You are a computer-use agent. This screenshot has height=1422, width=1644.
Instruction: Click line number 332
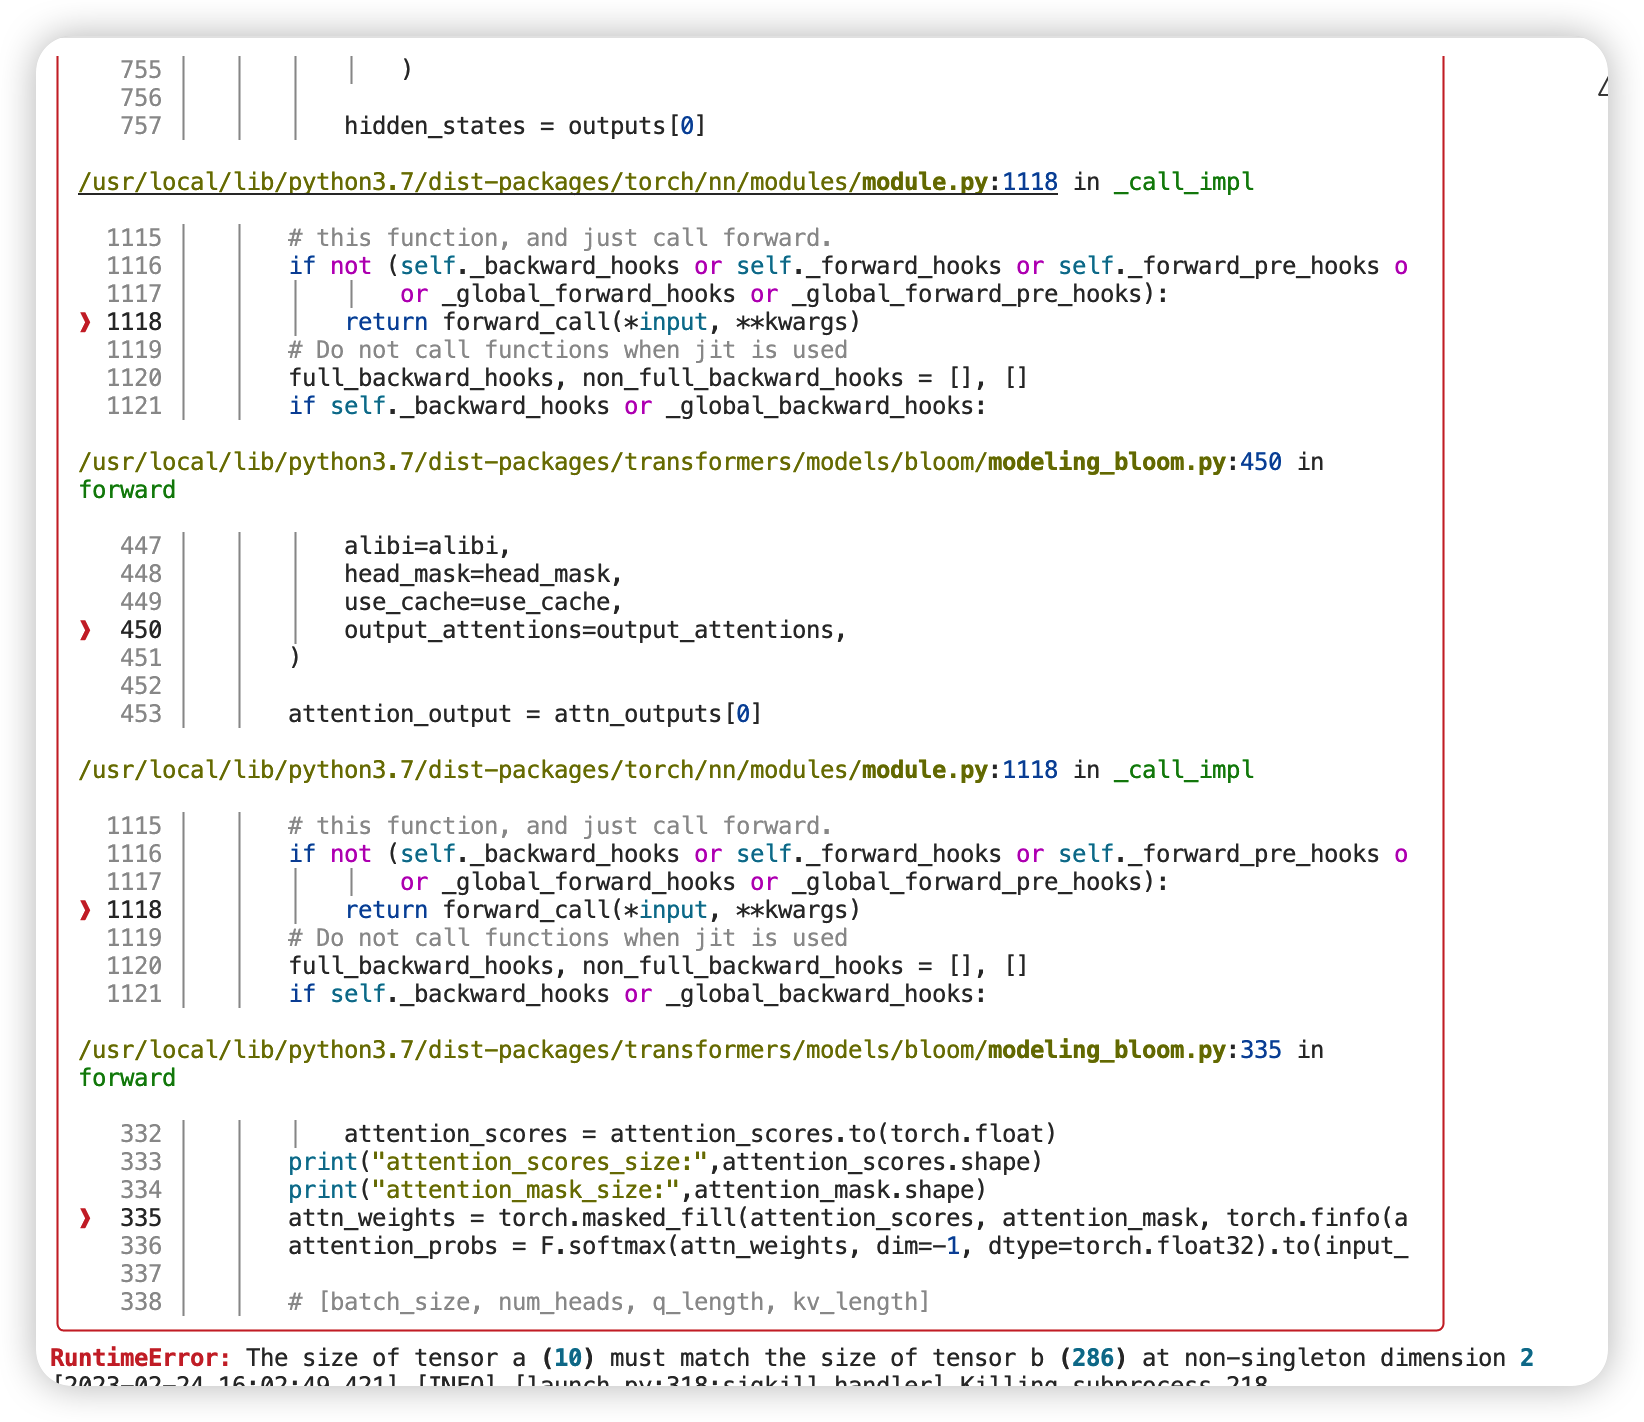142,1133
